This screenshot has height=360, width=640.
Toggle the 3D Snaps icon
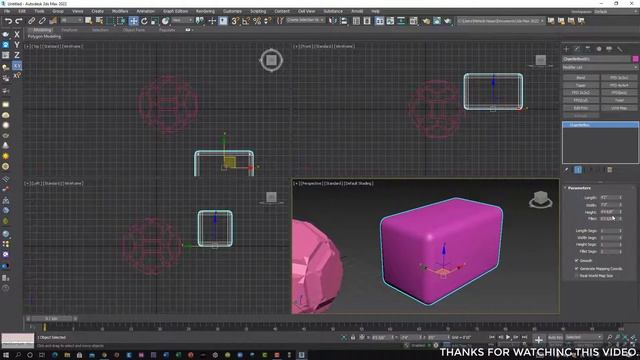235,21
